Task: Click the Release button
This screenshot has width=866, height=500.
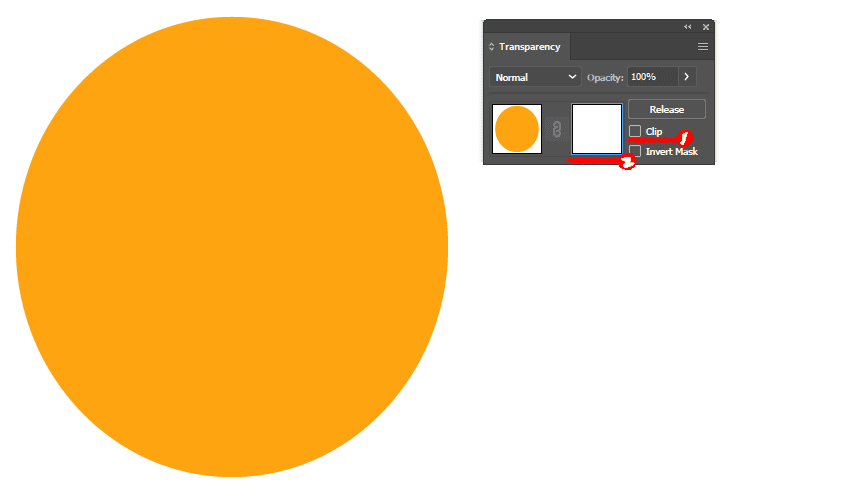Action: (x=667, y=109)
